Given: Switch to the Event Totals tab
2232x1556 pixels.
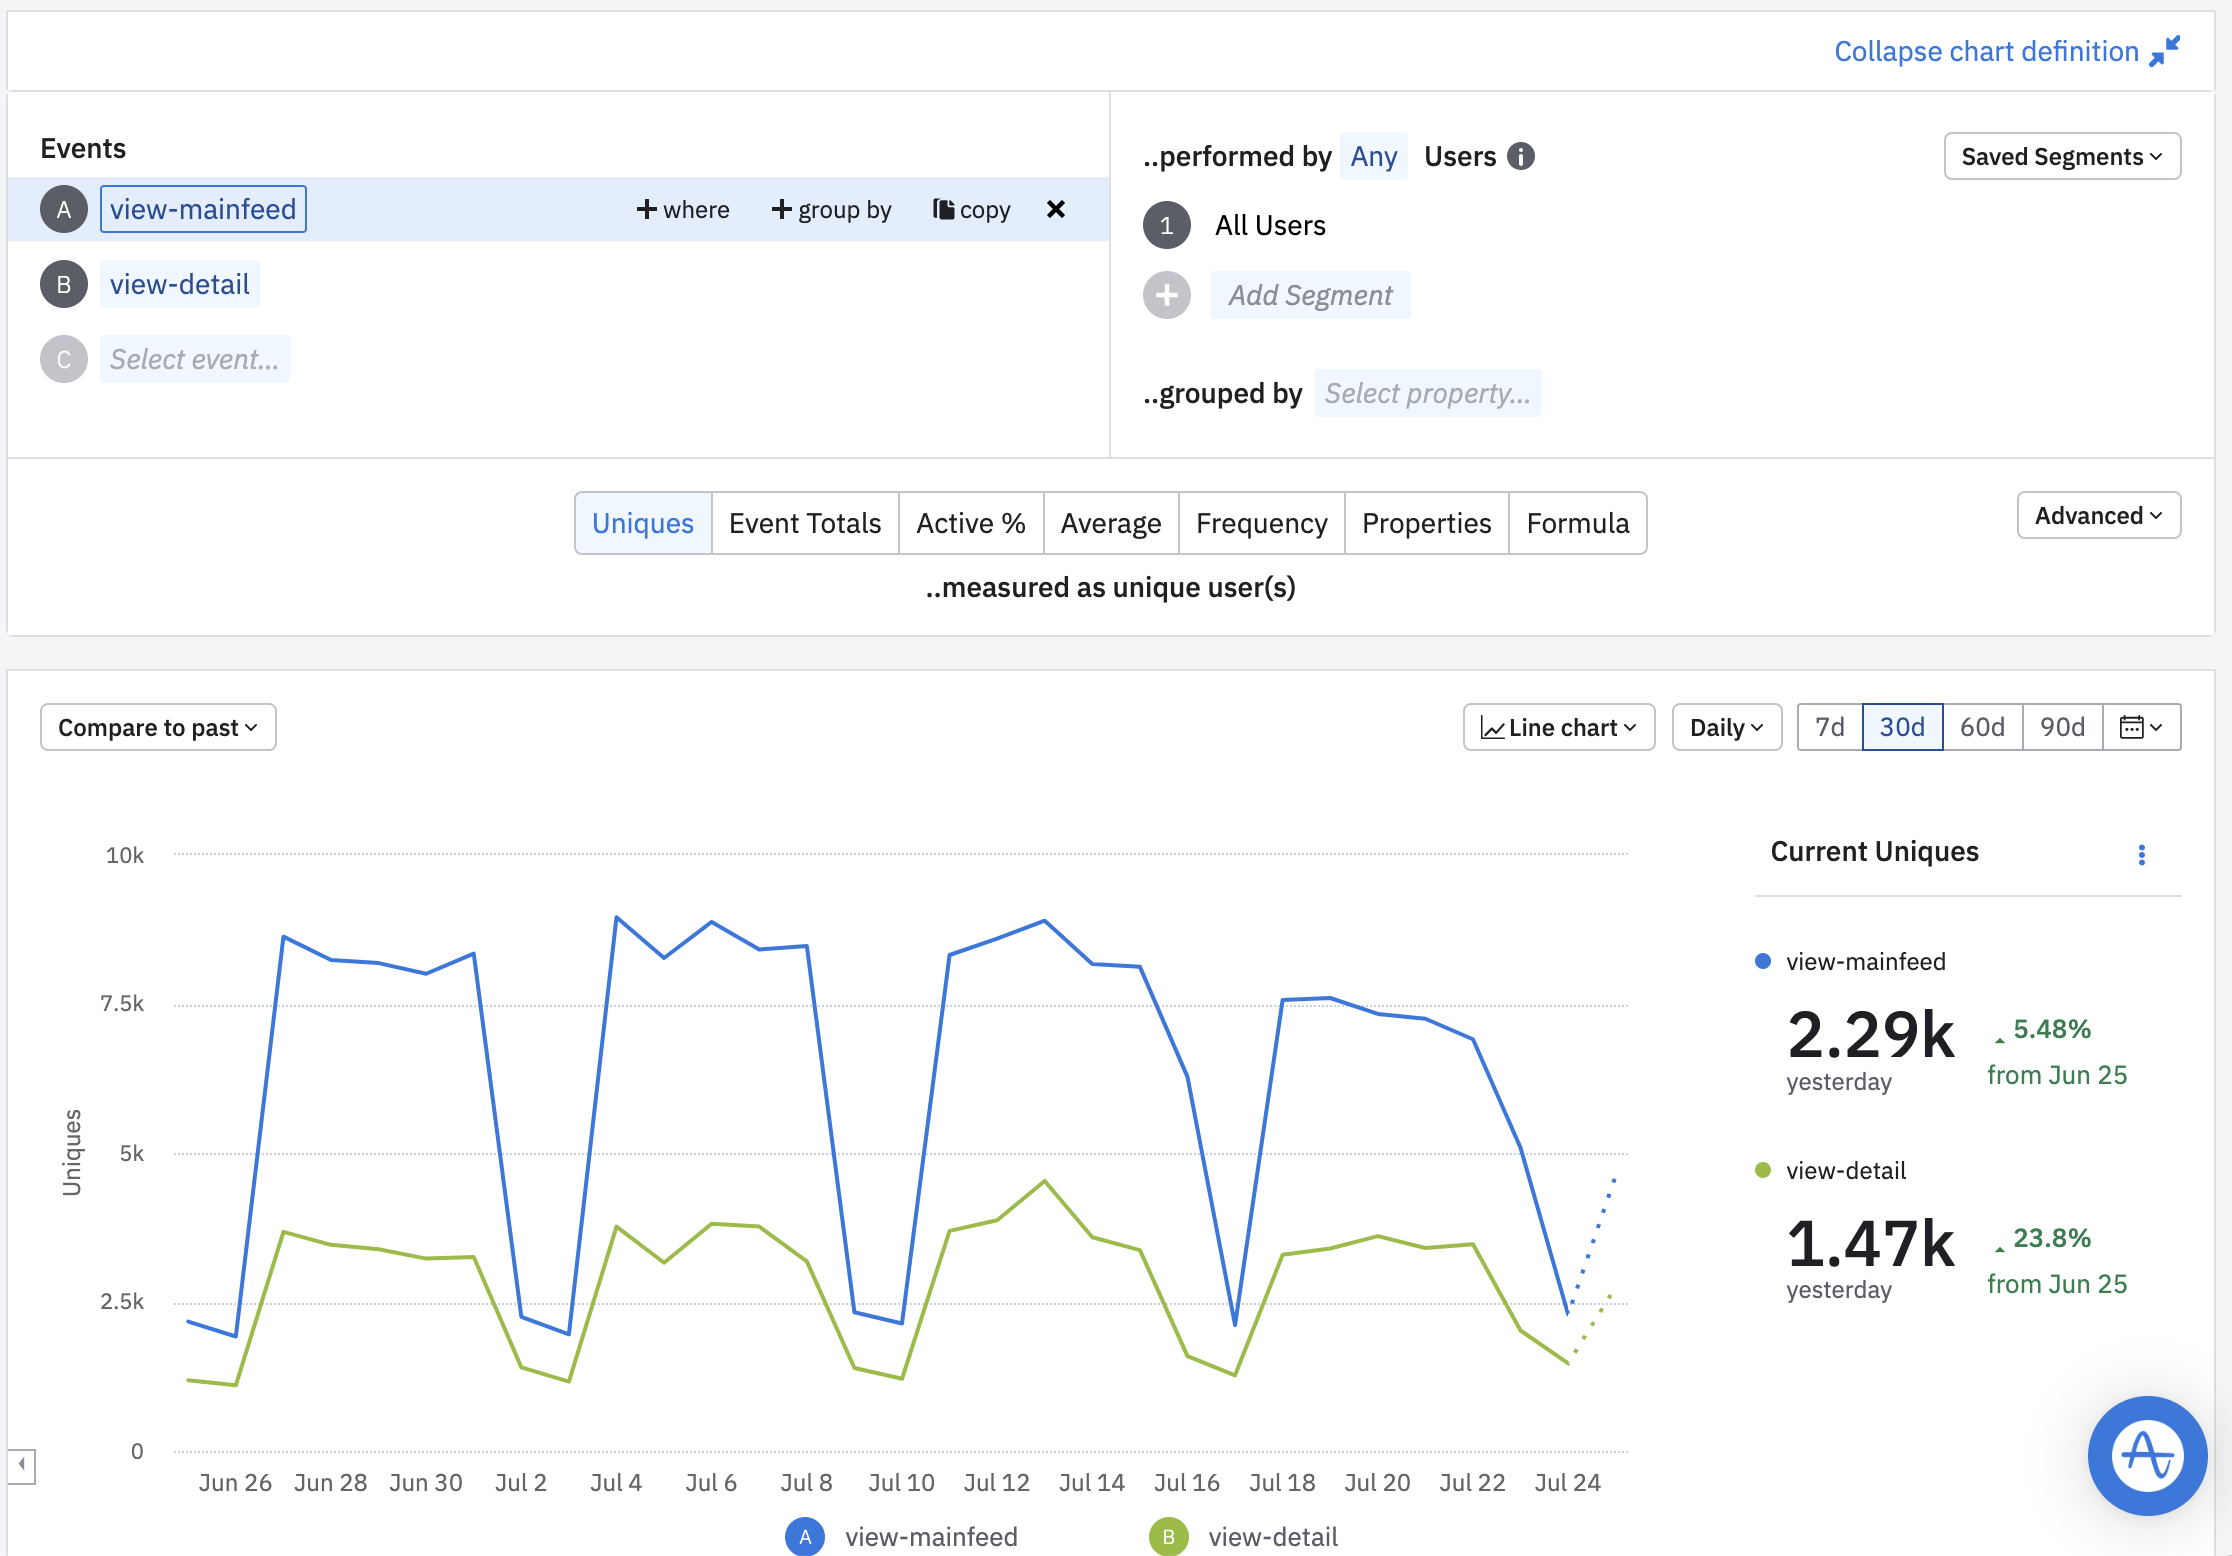Looking at the screenshot, I should click(x=804, y=523).
